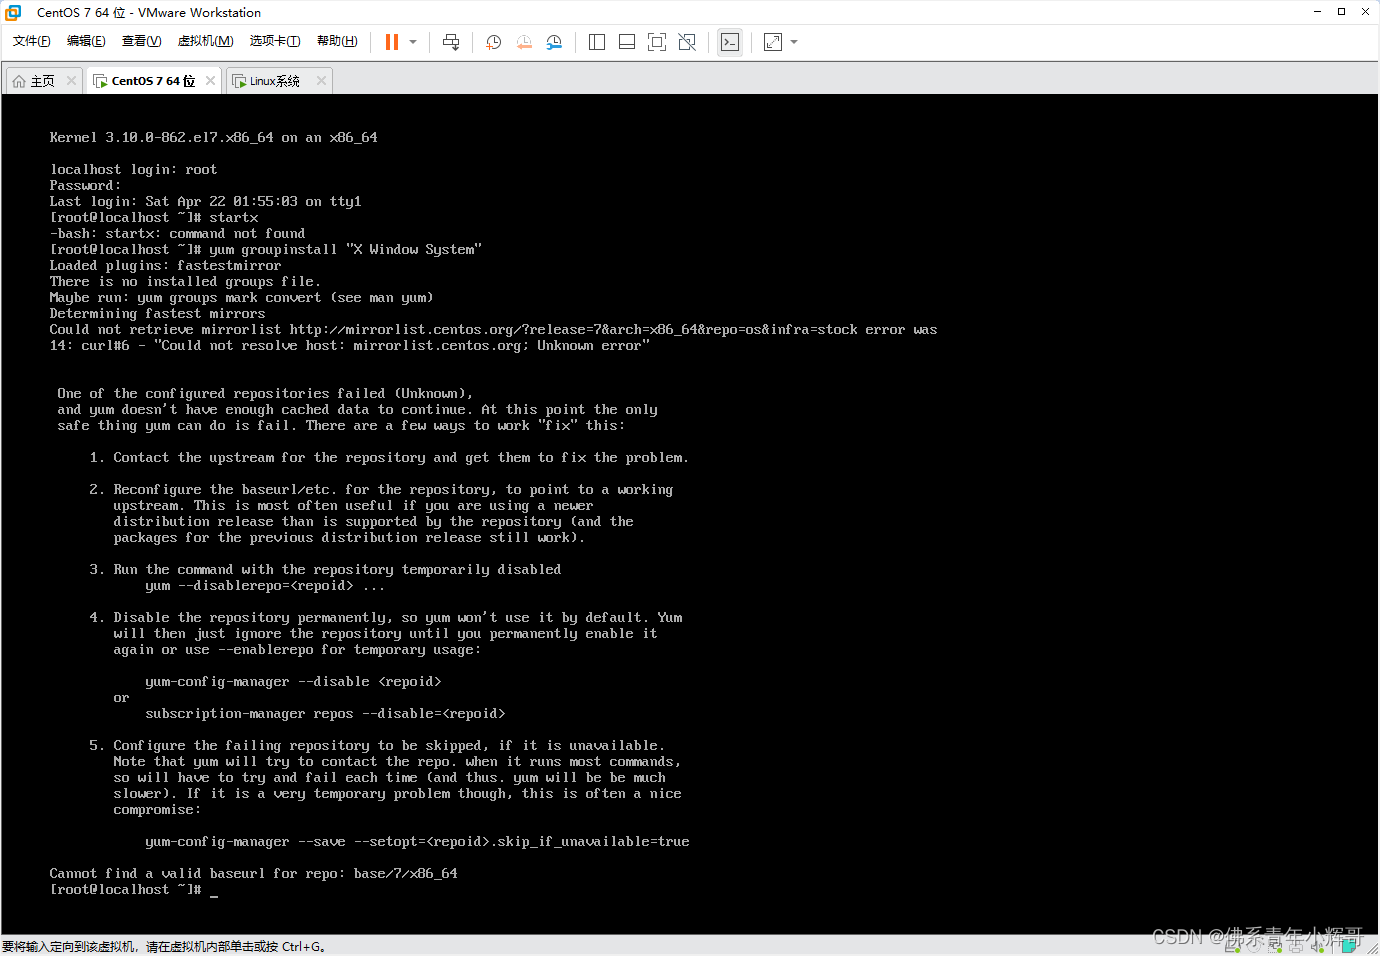Click the stretch guest display icon
The image size is (1380, 956).
(x=773, y=42)
